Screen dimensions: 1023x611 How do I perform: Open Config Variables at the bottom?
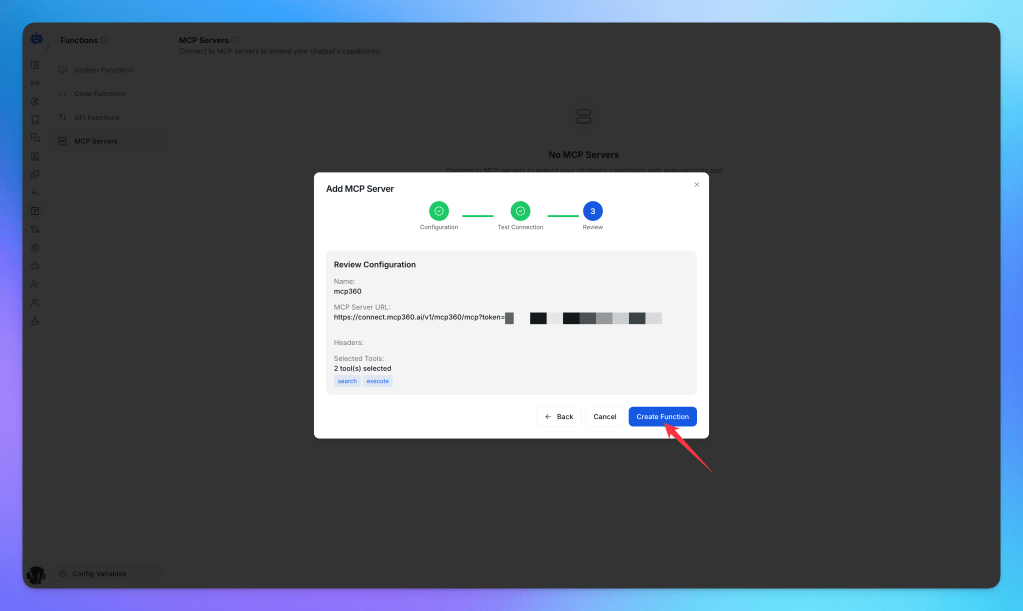[99, 574]
